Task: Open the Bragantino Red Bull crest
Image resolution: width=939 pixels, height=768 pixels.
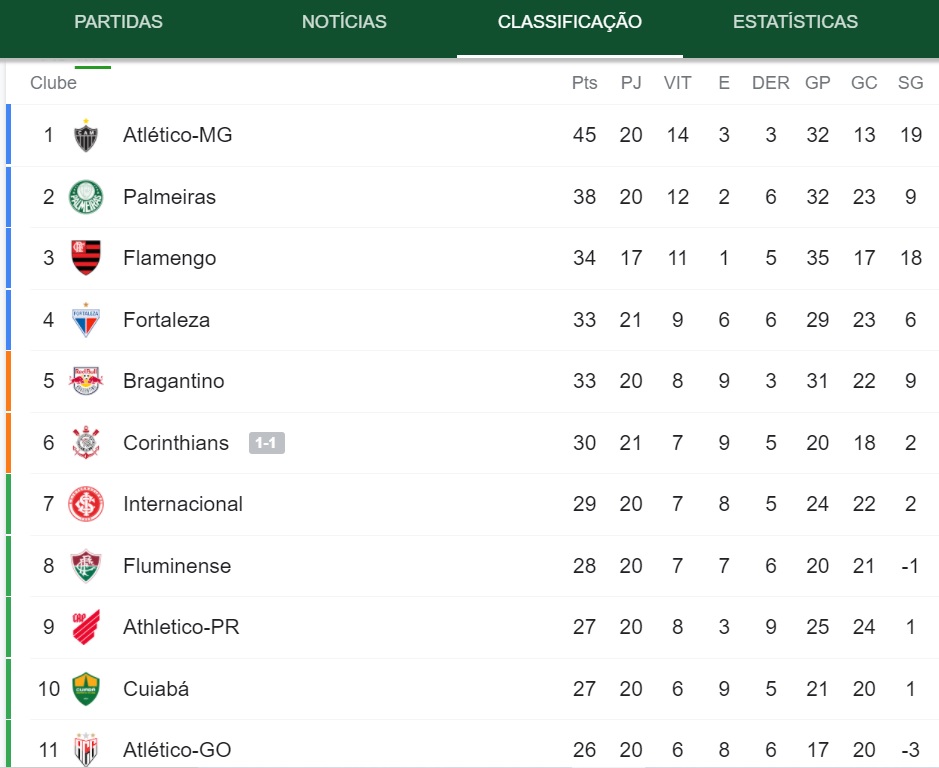Action: [x=86, y=381]
